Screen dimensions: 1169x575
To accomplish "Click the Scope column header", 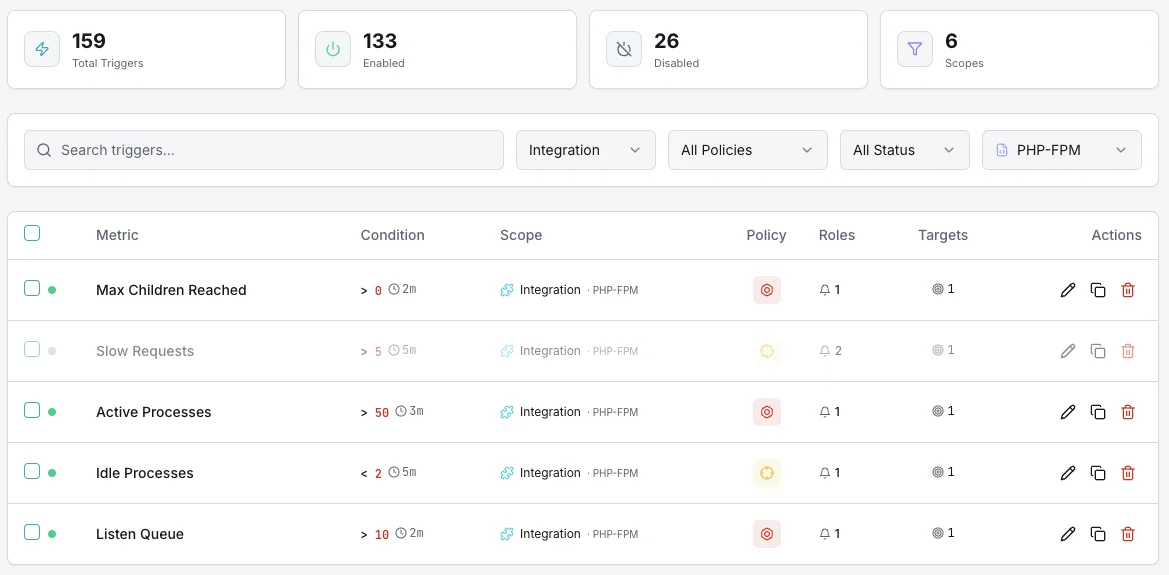I will (x=521, y=235).
